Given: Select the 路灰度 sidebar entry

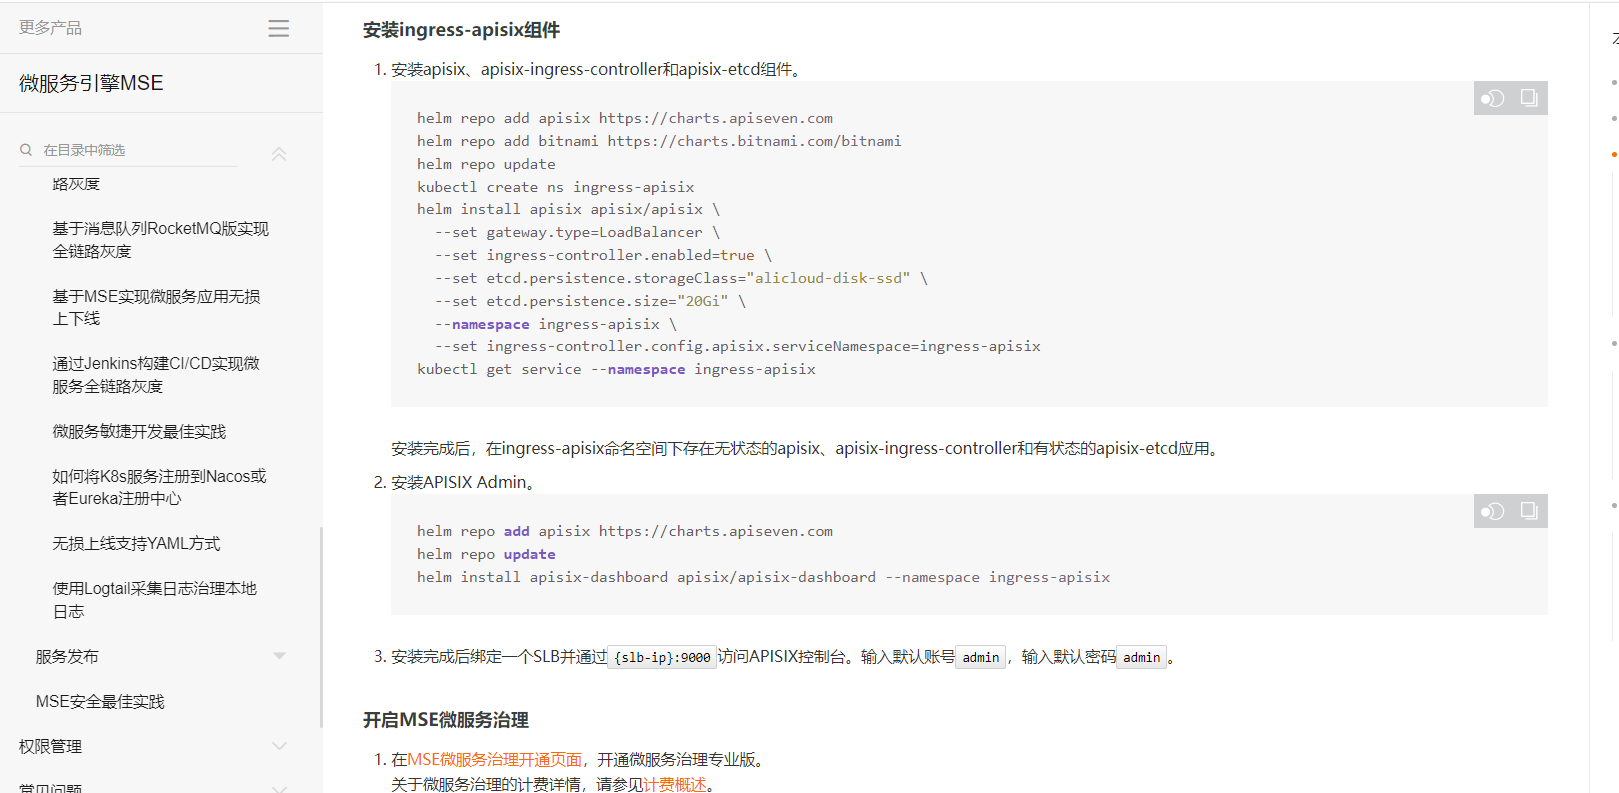Looking at the screenshot, I should (76, 184).
